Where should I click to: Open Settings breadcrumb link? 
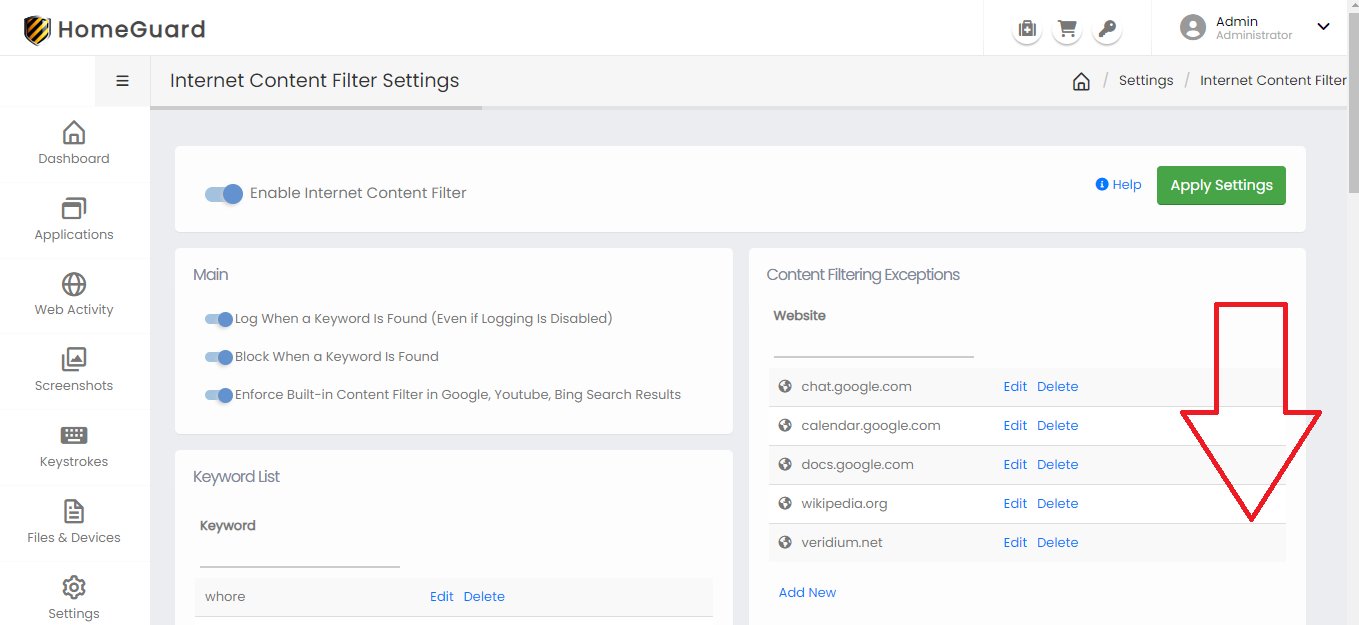pyautogui.click(x=1146, y=81)
